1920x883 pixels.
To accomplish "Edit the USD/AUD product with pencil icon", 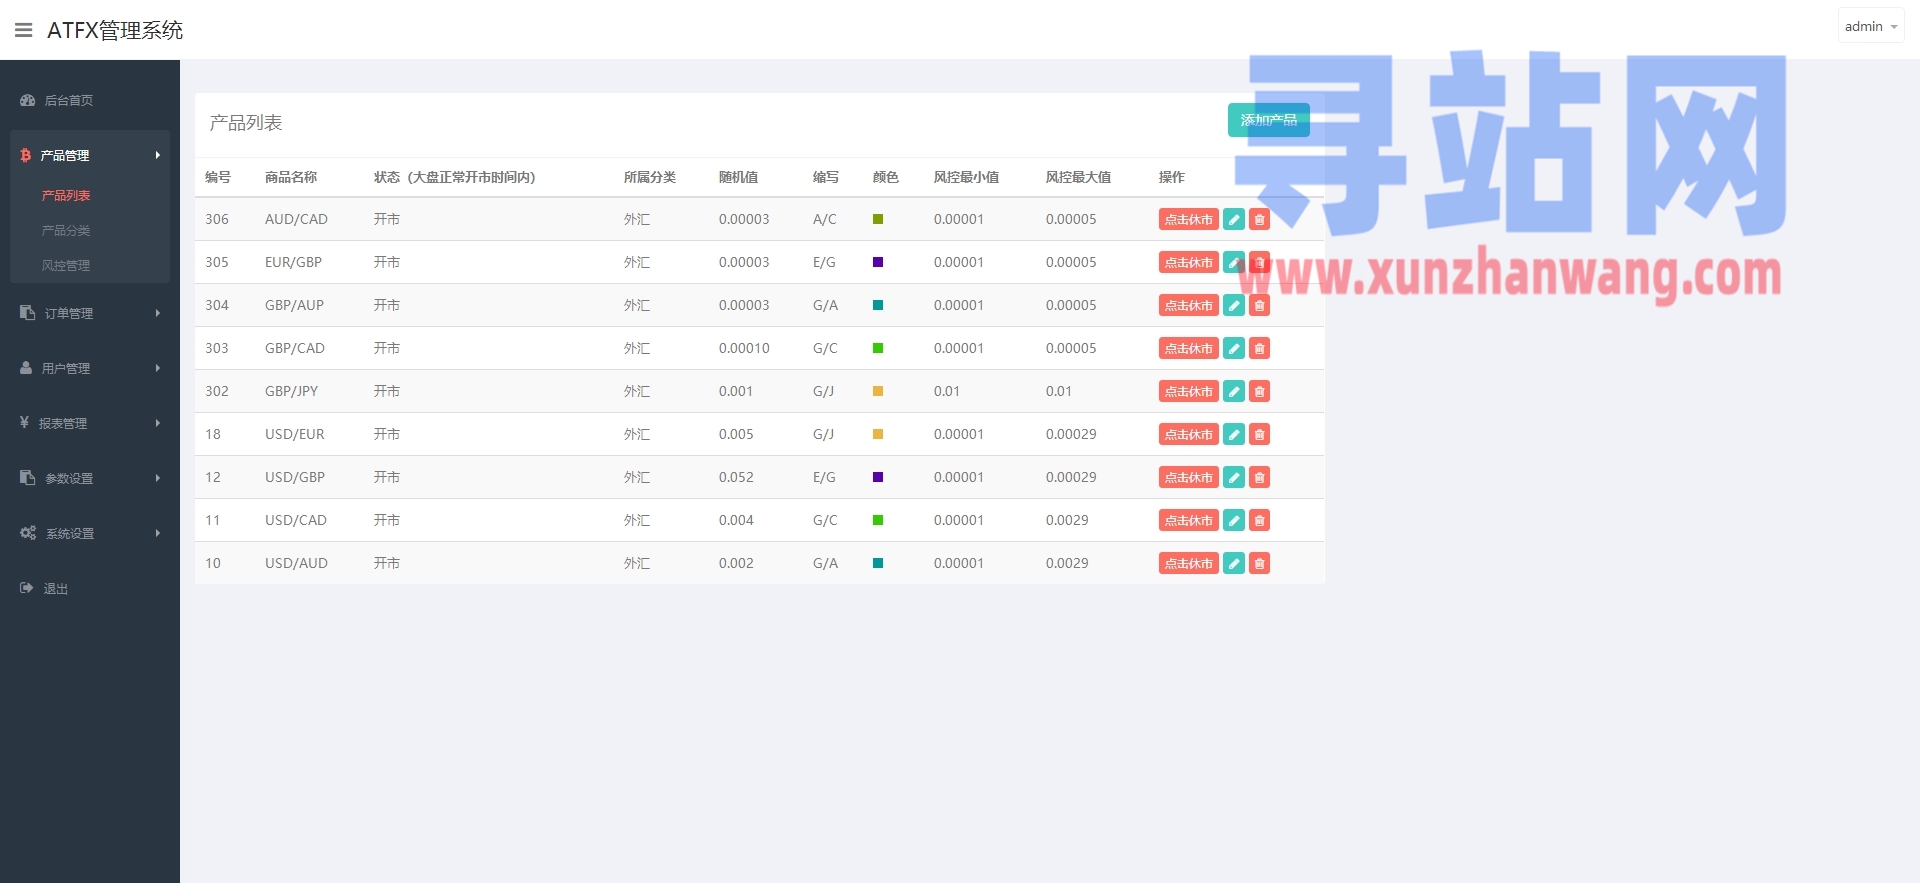I will [1234, 563].
